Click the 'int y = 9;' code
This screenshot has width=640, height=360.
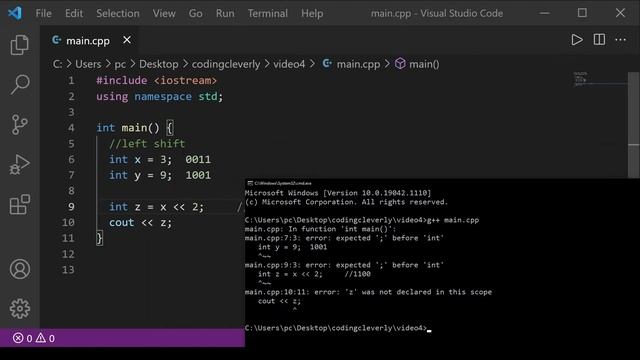pos(140,175)
